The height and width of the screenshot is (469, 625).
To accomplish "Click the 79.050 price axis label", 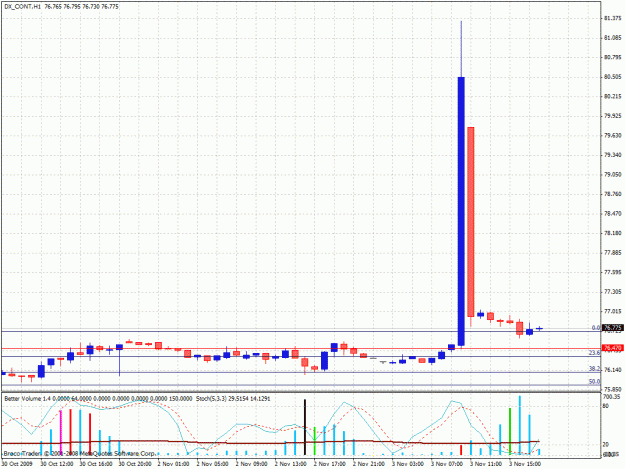I will point(613,175).
